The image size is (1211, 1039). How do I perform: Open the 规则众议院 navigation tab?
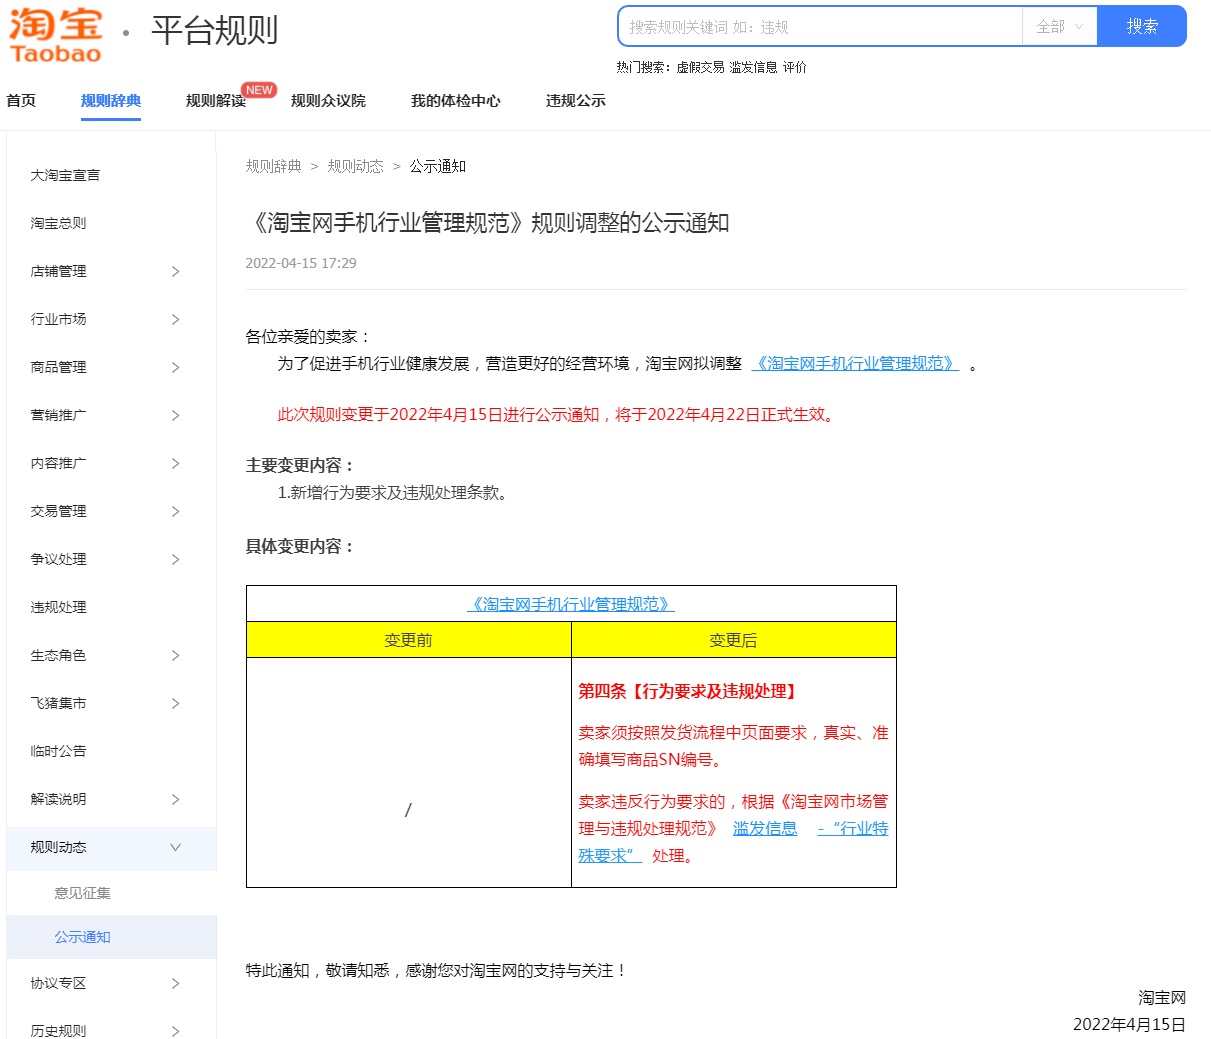(x=328, y=101)
